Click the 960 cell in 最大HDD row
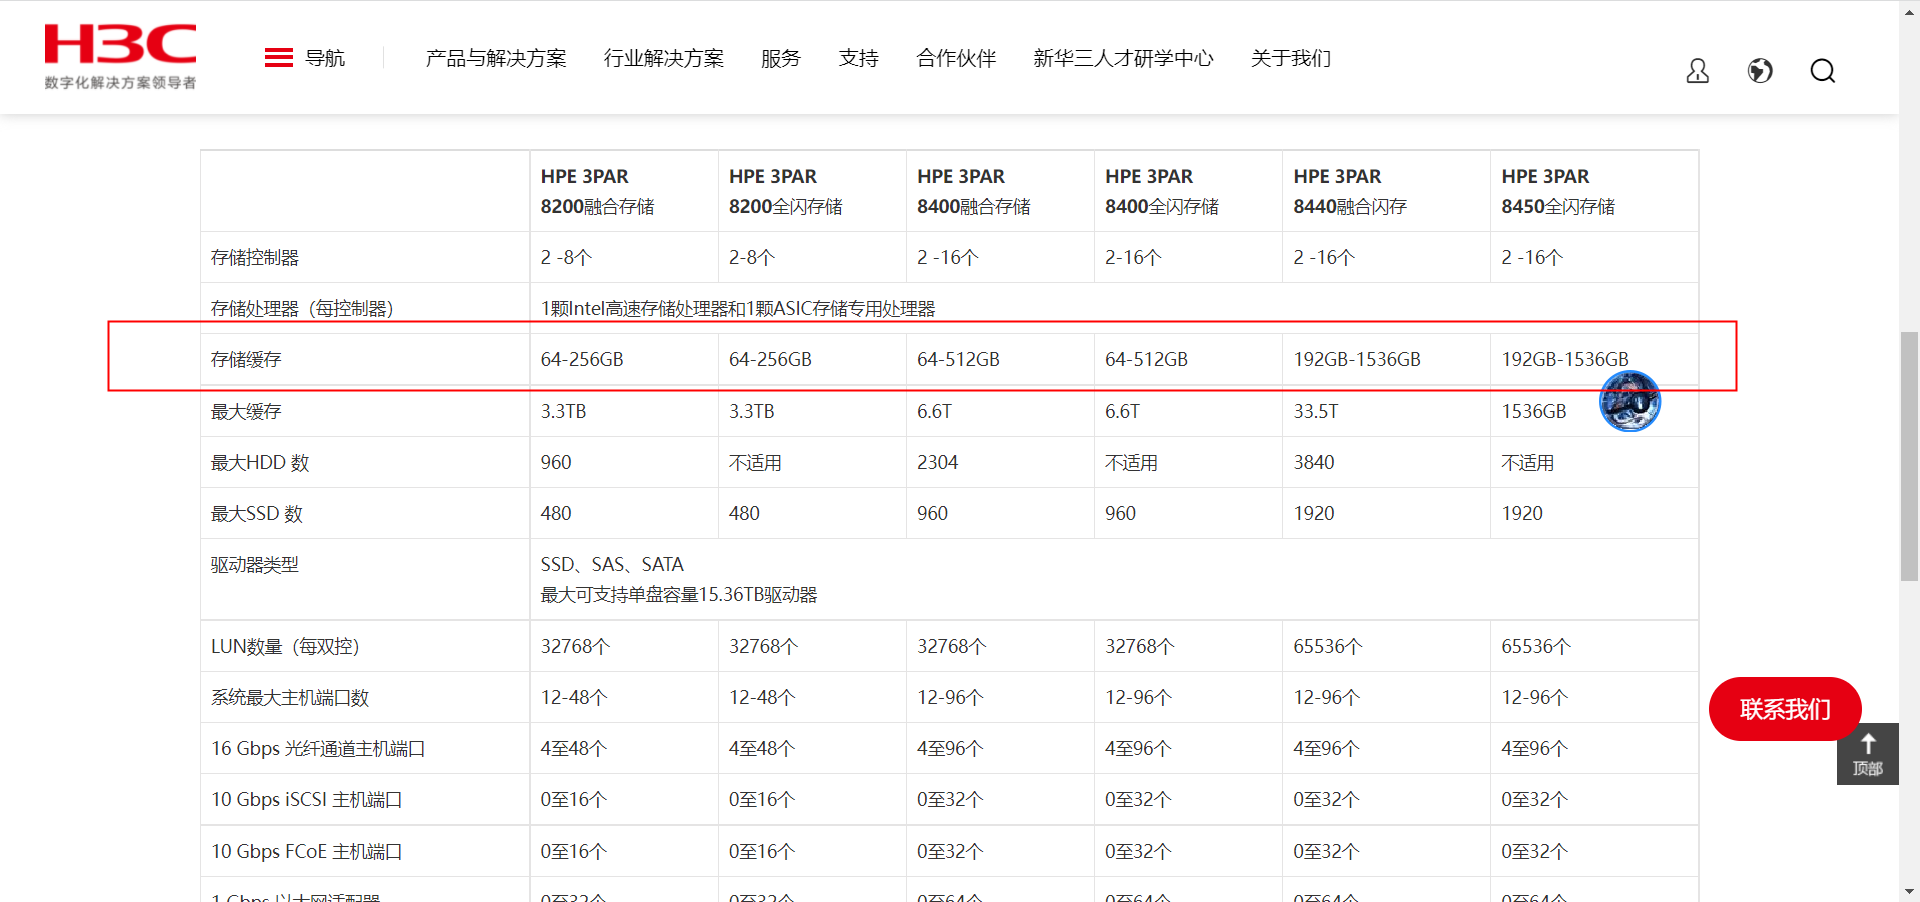The width and height of the screenshot is (1920, 902). point(556,462)
